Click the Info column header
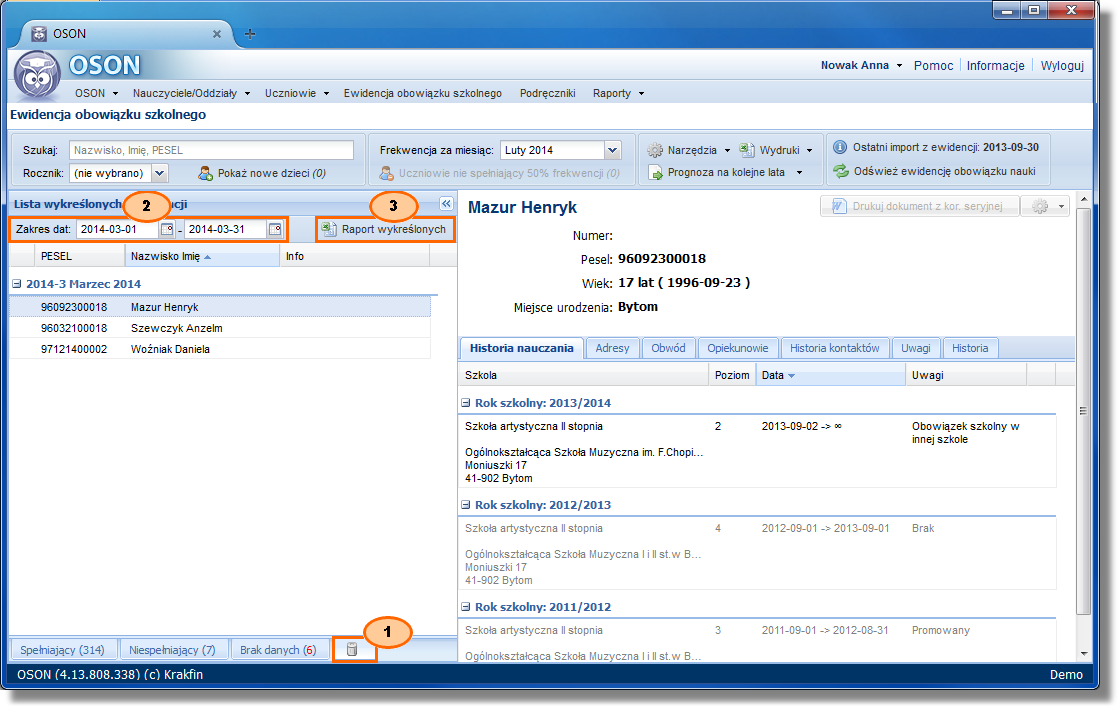The height and width of the screenshot is (709, 1119). pos(355,256)
